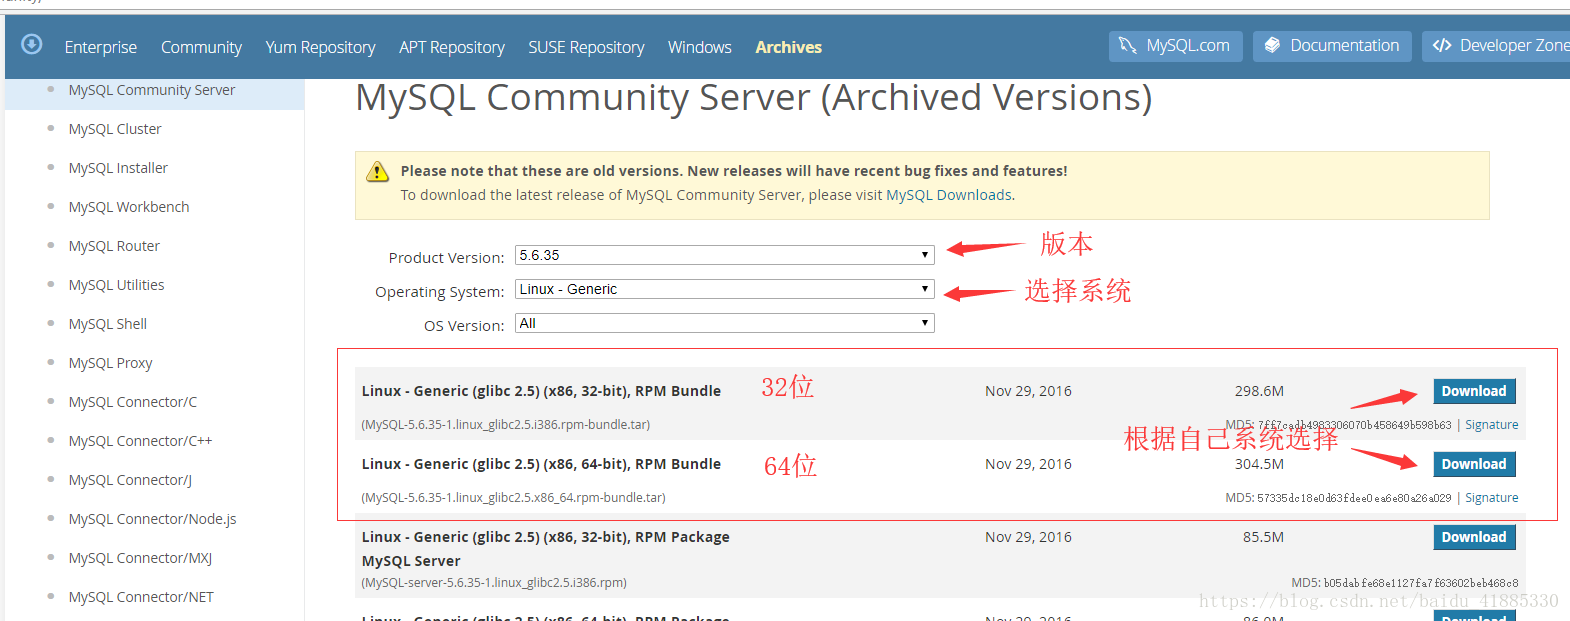The width and height of the screenshot is (1570, 621).
Task: Open the Community tab
Action: (x=201, y=47)
